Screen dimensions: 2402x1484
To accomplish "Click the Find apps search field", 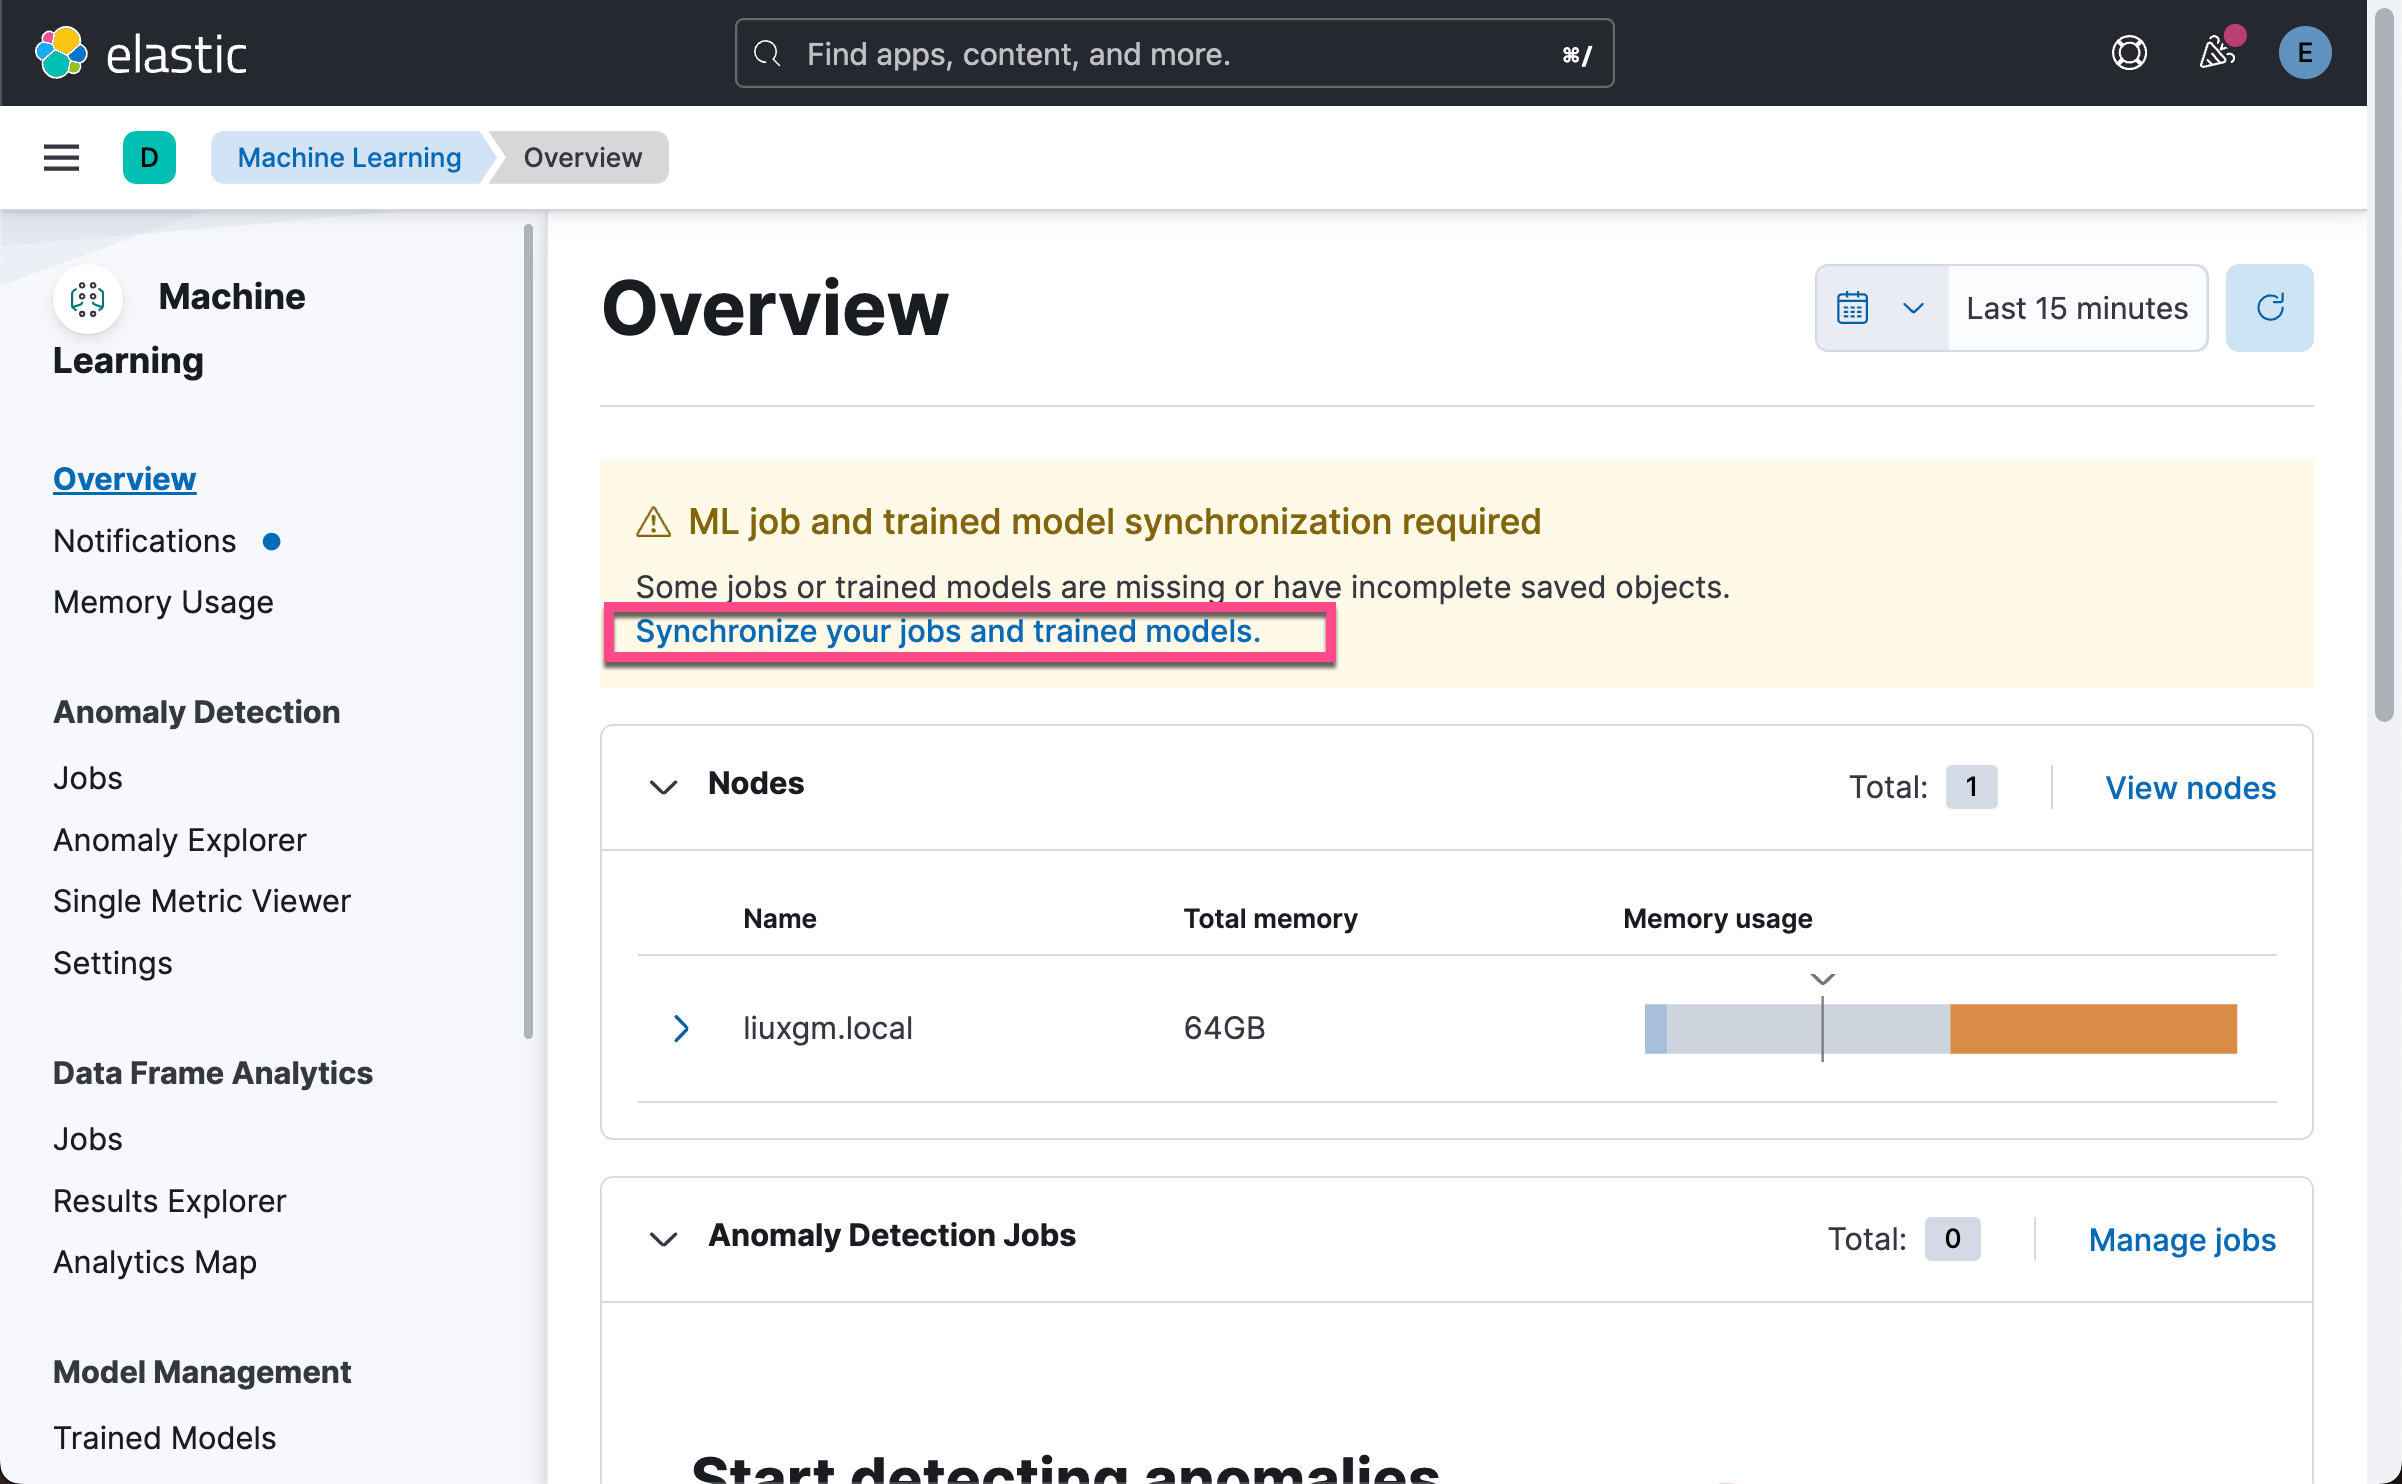I will pos(1173,53).
